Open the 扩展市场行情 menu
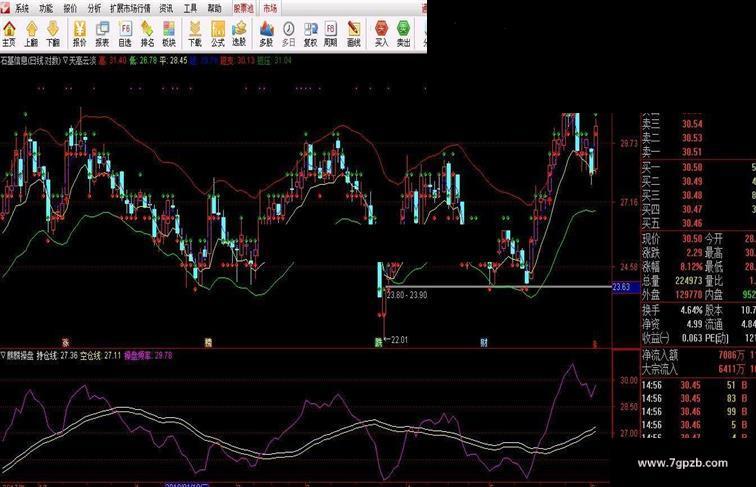 pos(130,8)
